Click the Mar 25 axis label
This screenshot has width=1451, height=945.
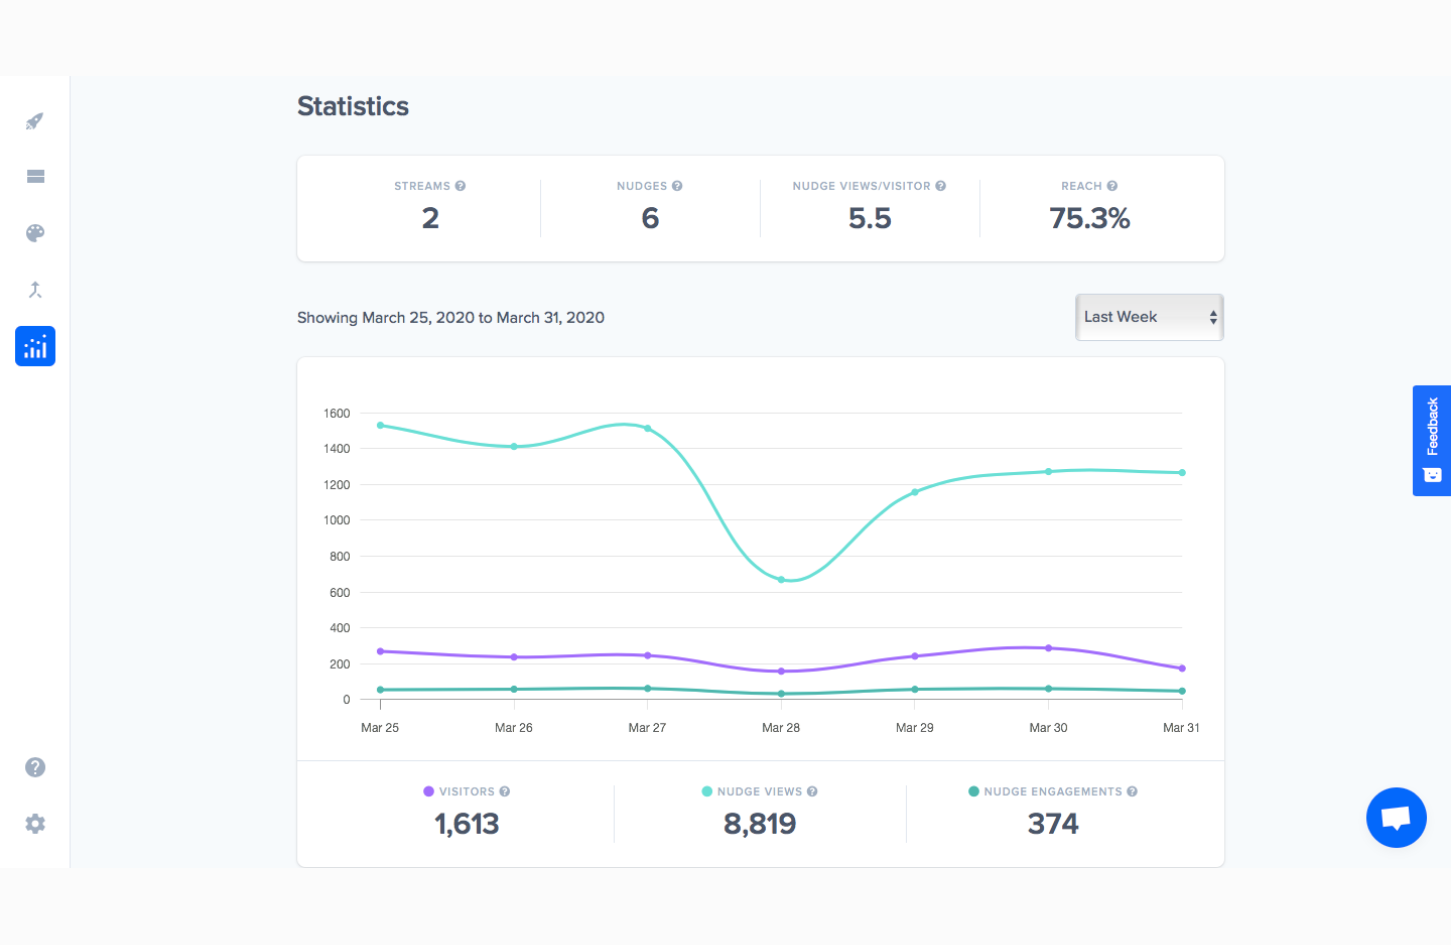tap(380, 728)
